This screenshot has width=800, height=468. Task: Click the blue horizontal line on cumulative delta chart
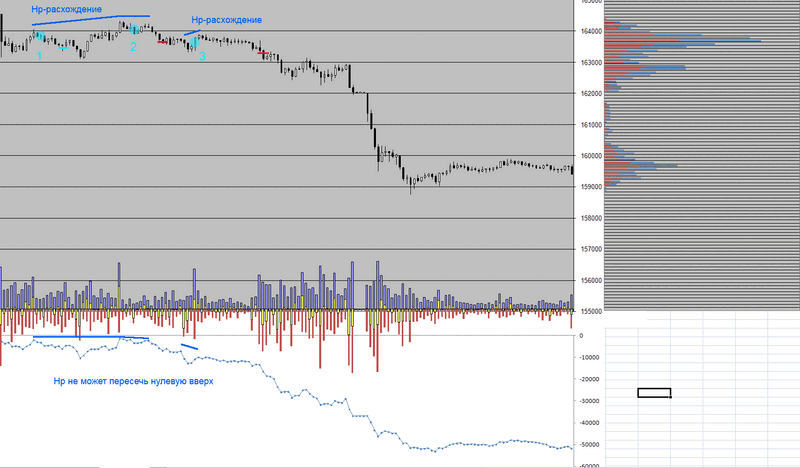(90, 338)
